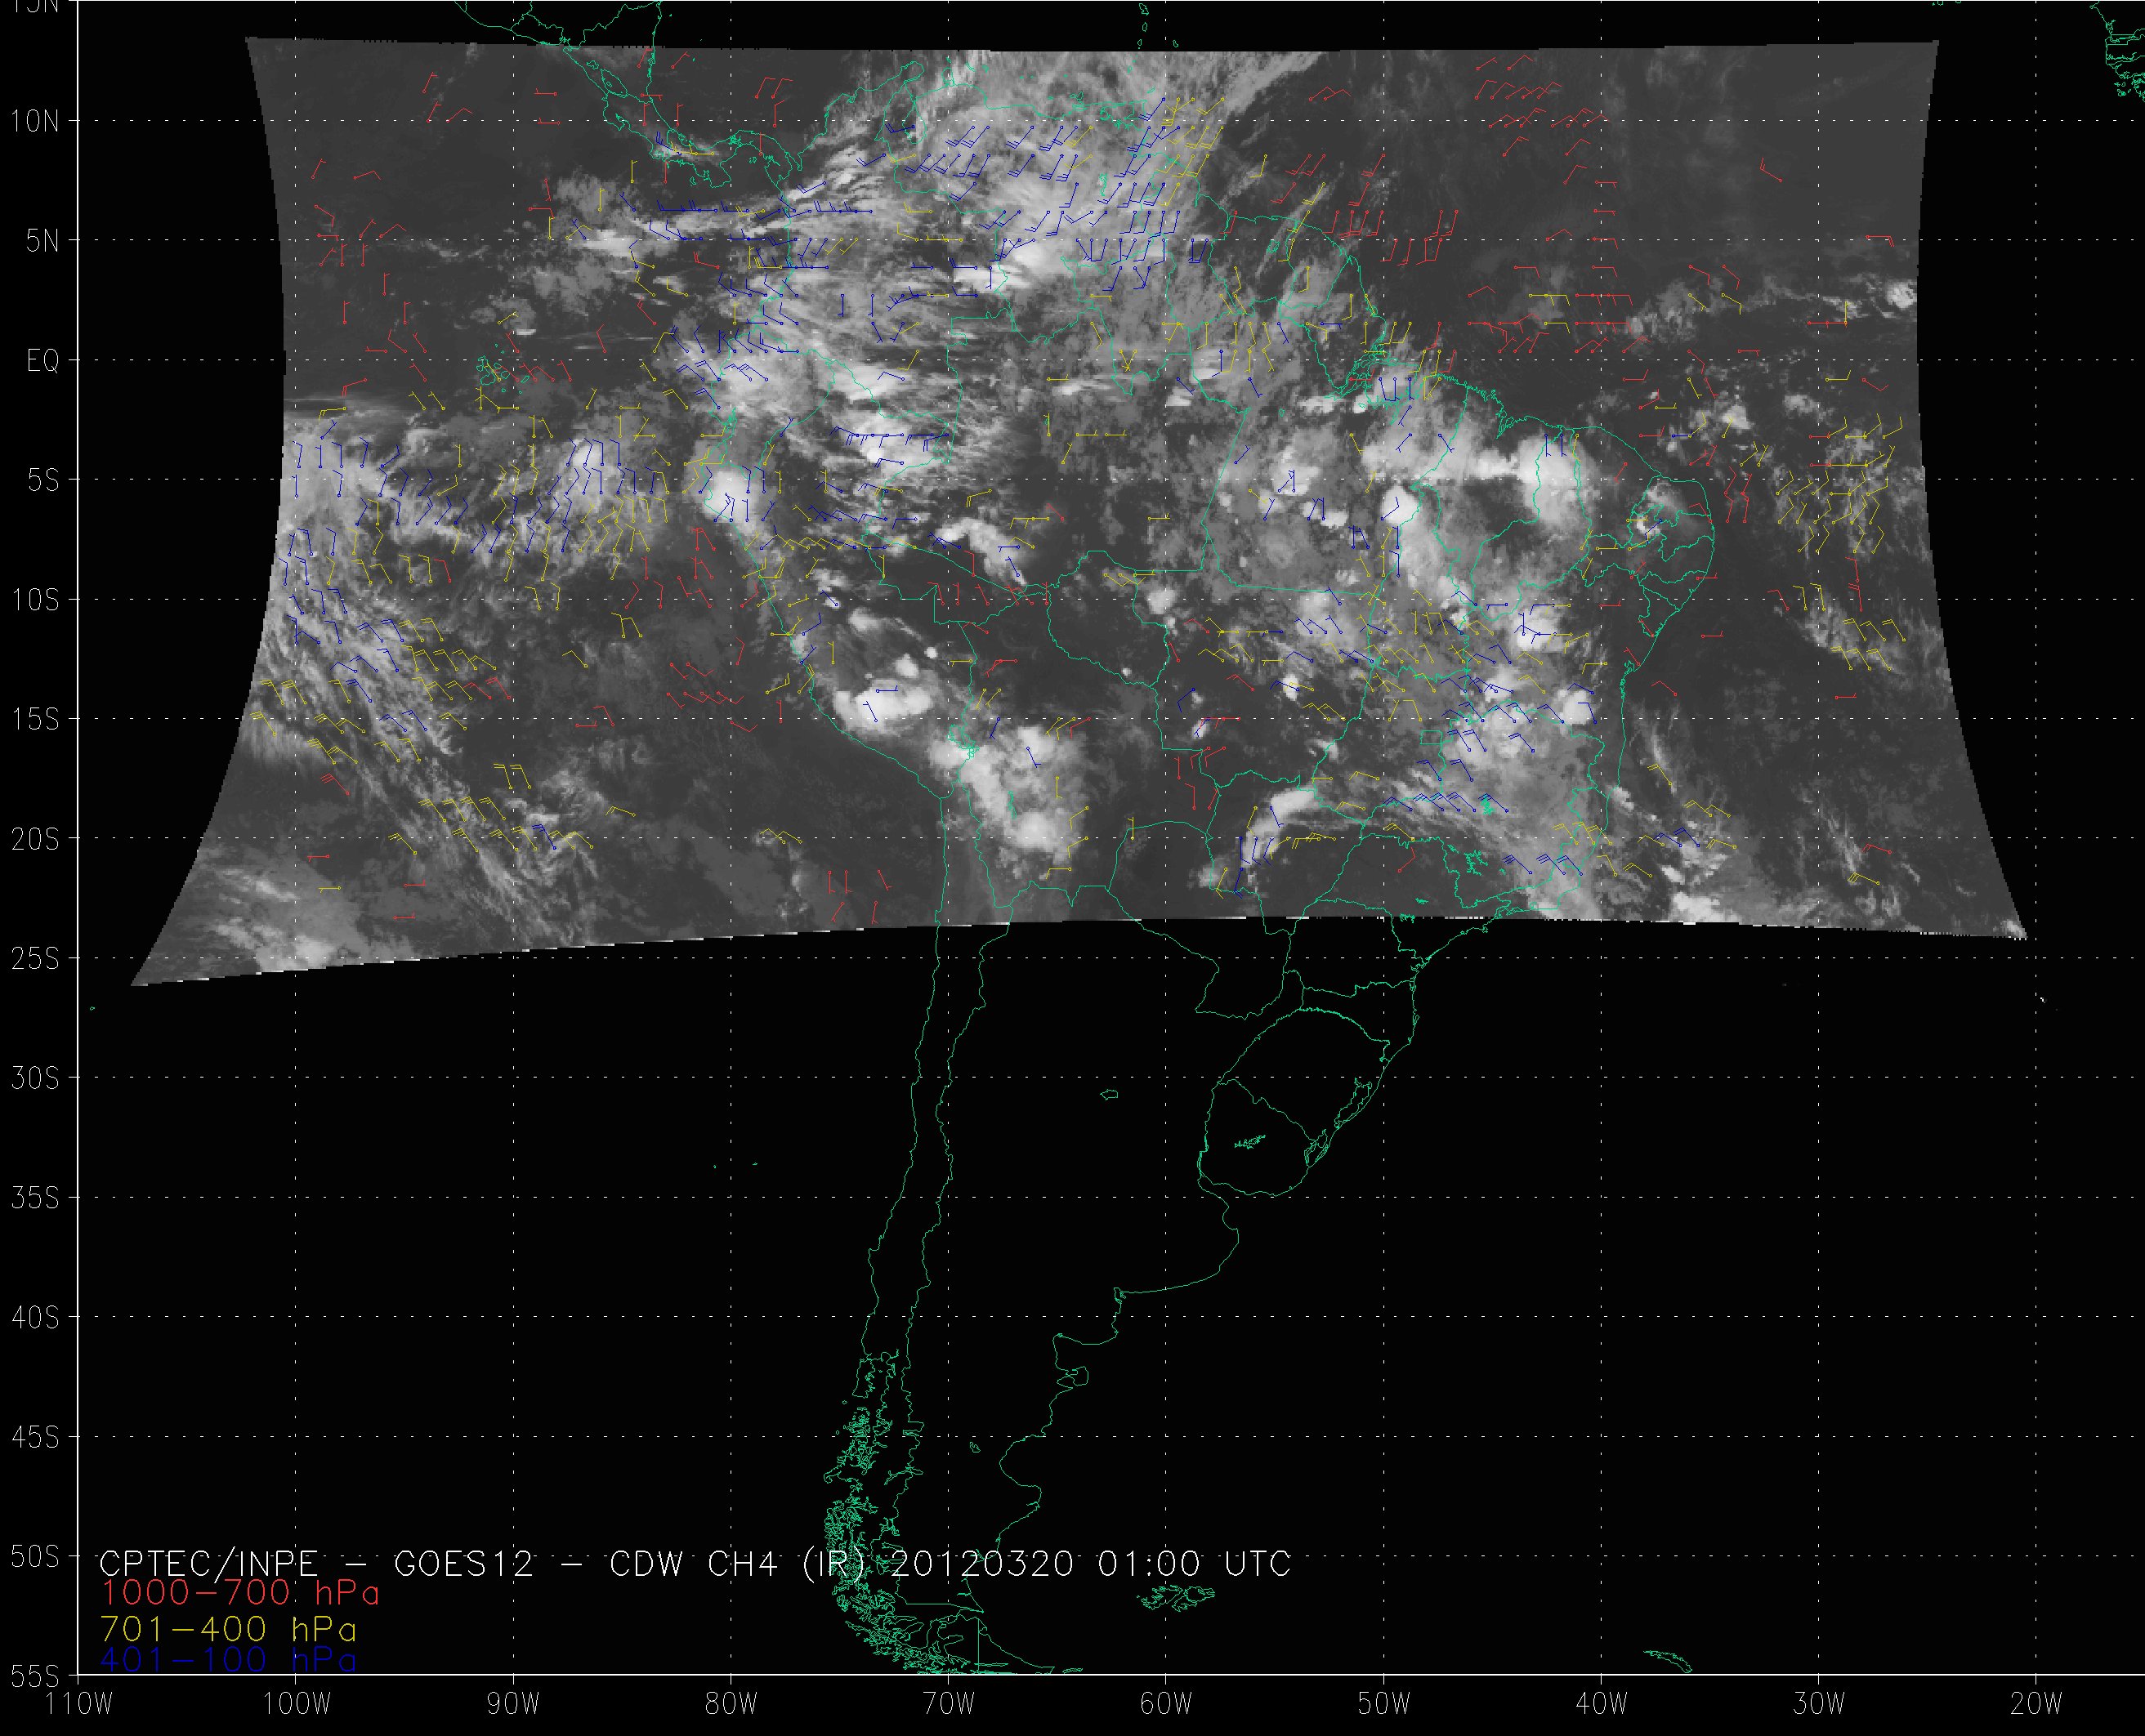Image resolution: width=2145 pixels, height=1736 pixels.
Task: Click the 60W longitude axis label
Action: click(1165, 1704)
